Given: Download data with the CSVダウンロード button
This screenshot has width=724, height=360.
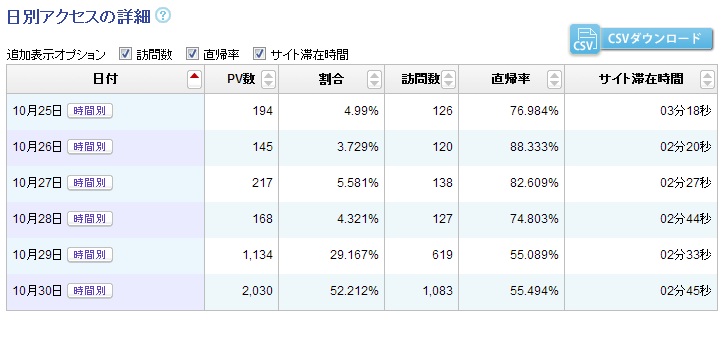Looking at the screenshot, I should [x=641, y=39].
